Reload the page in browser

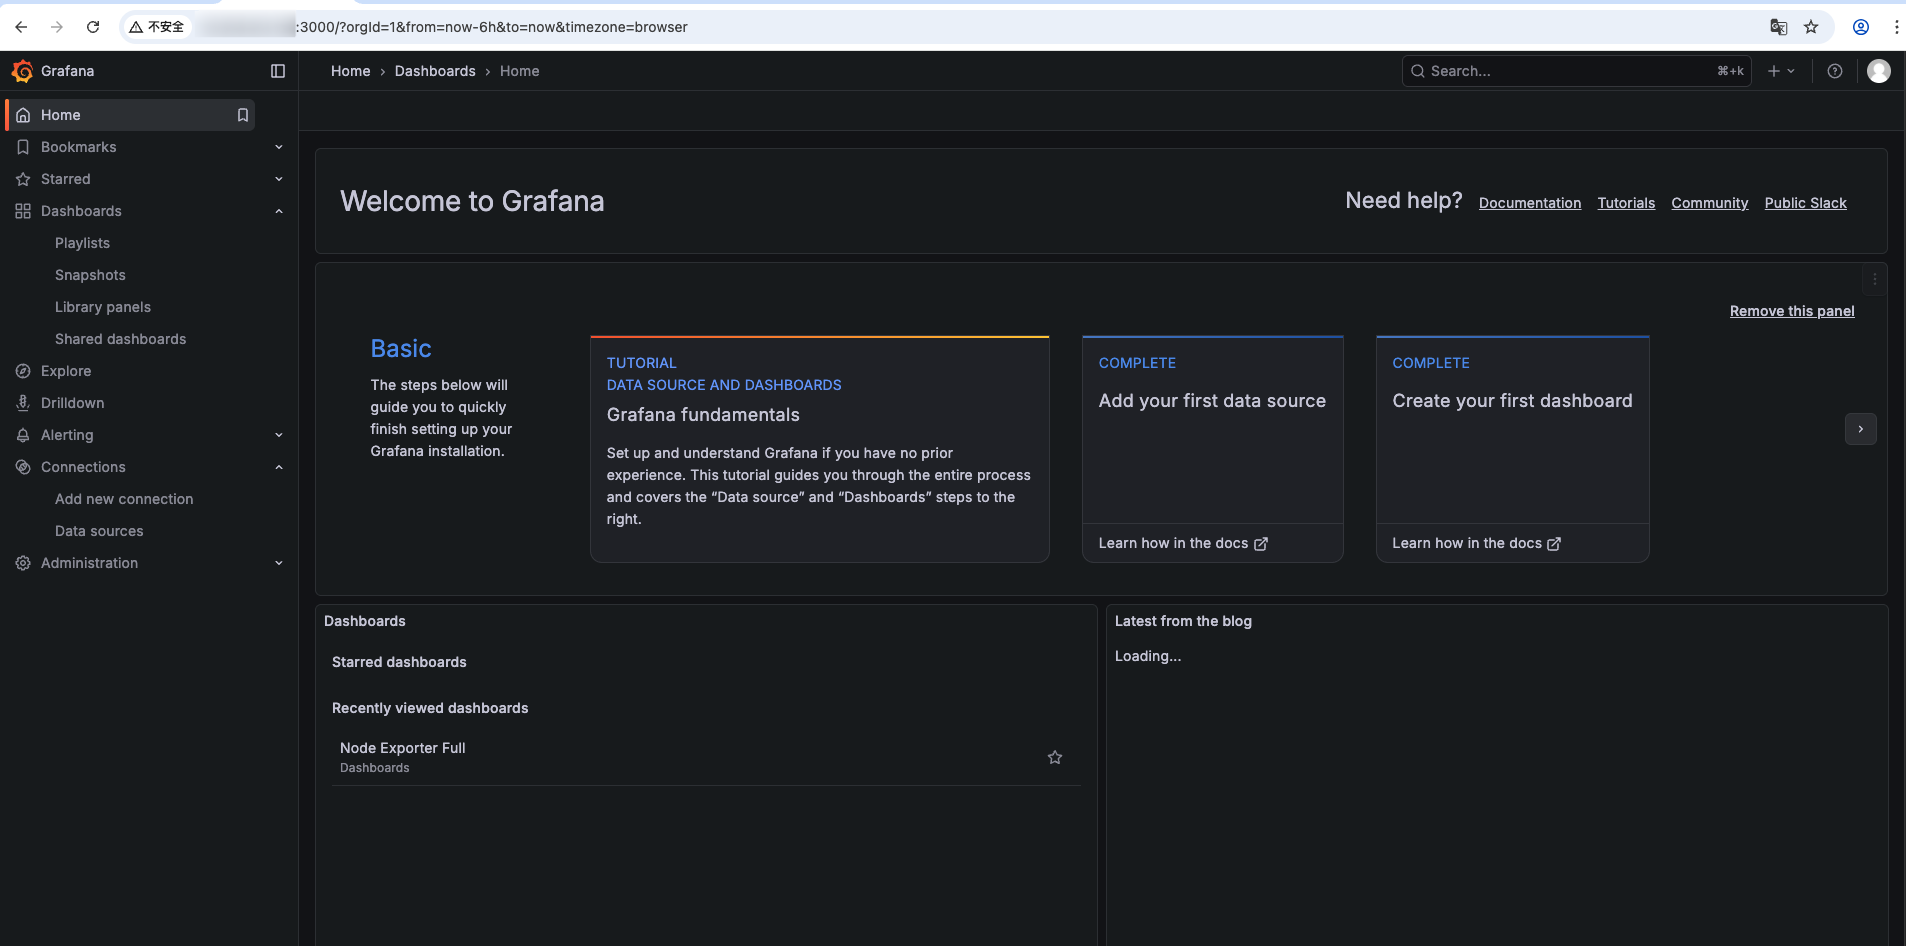pos(93,27)
